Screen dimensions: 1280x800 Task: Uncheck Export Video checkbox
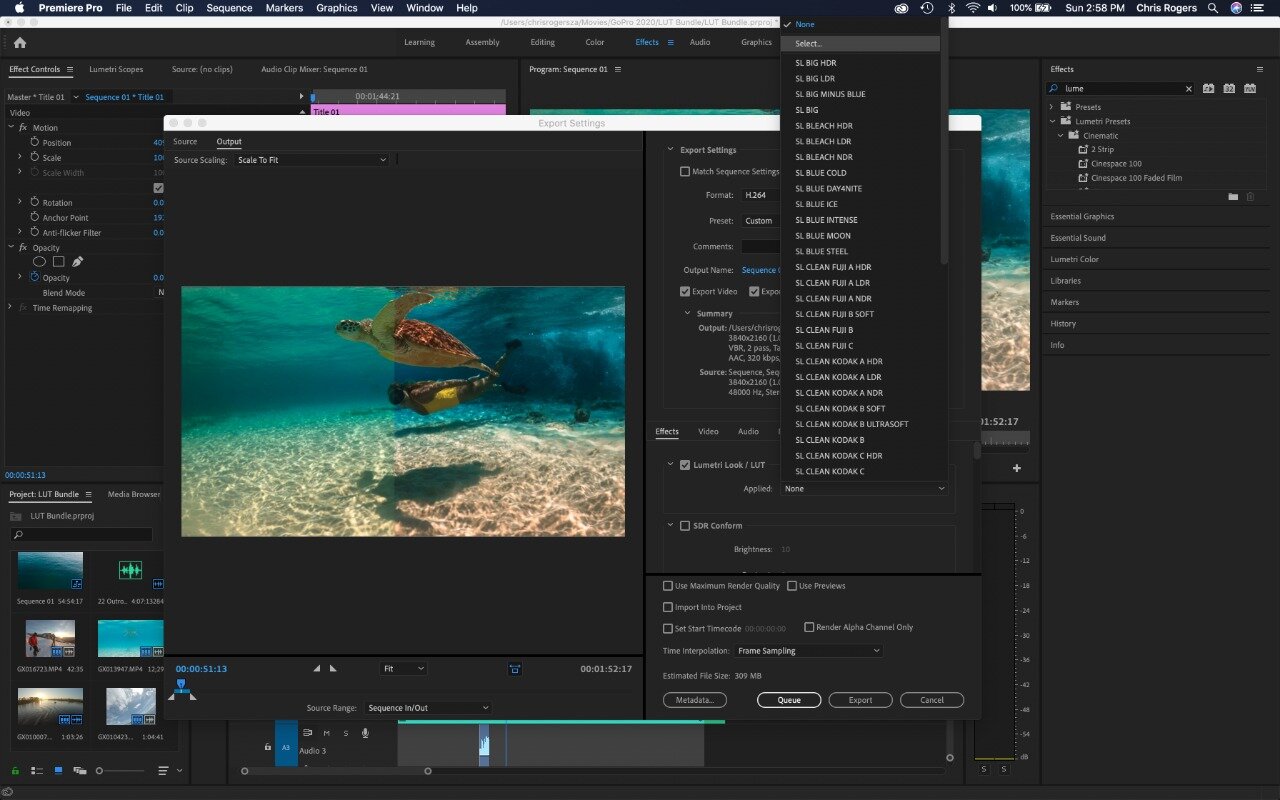(685, 292)
